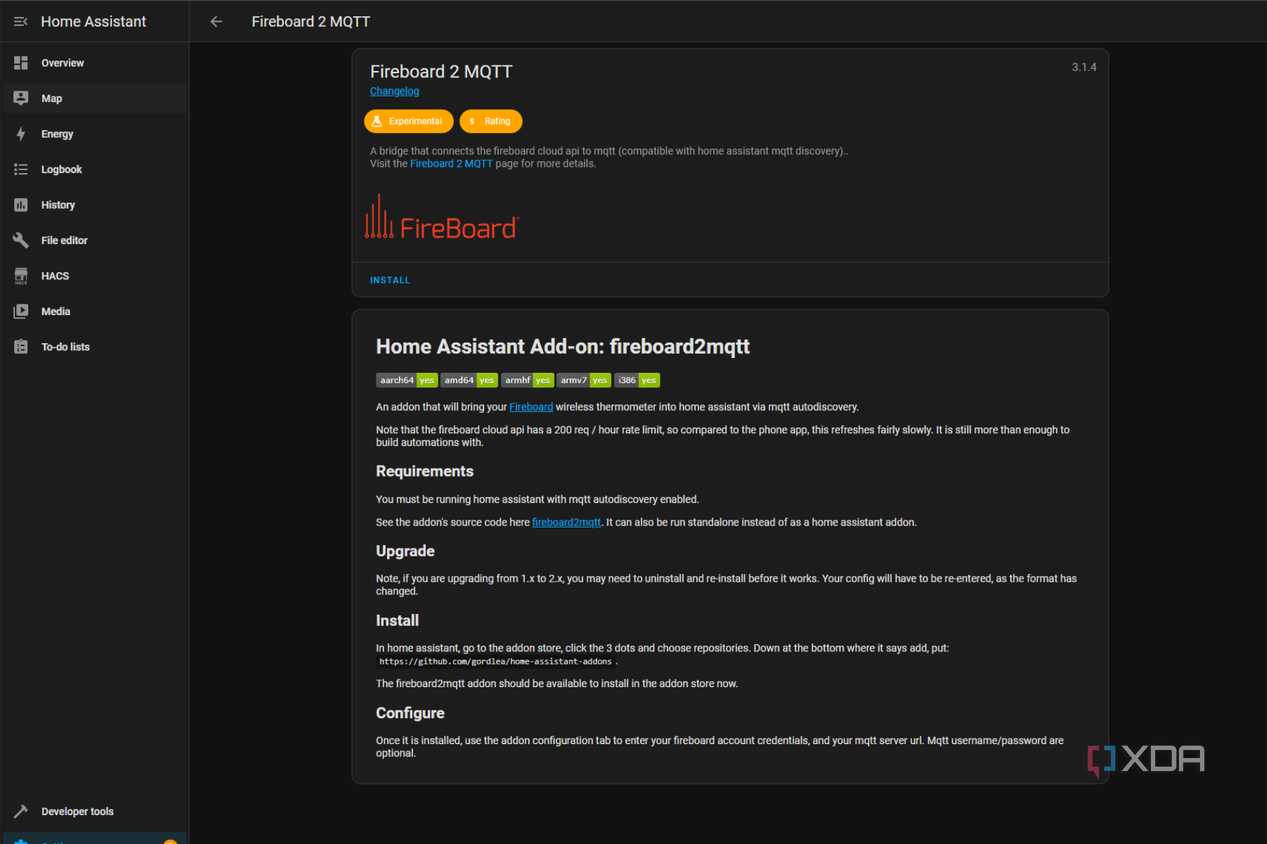Click the Map icon in sidebar
This screenshot has height=844, width=1267.
(x=21, y=98)
